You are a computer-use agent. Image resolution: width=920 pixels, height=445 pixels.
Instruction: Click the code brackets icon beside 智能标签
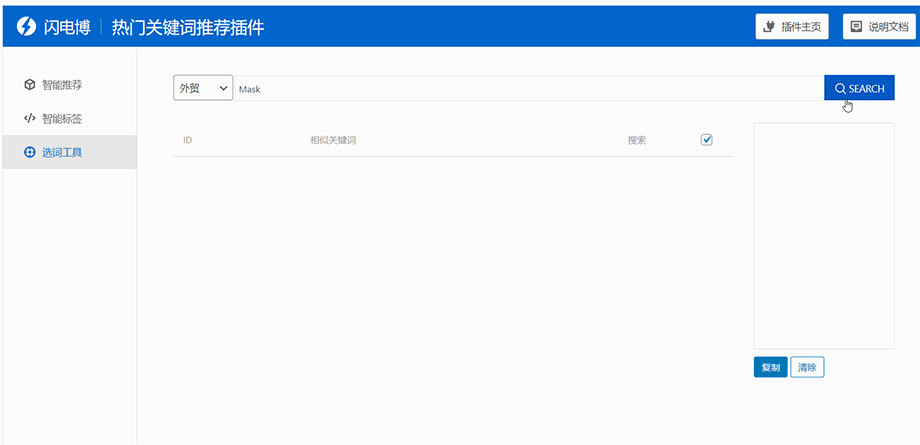29,118
